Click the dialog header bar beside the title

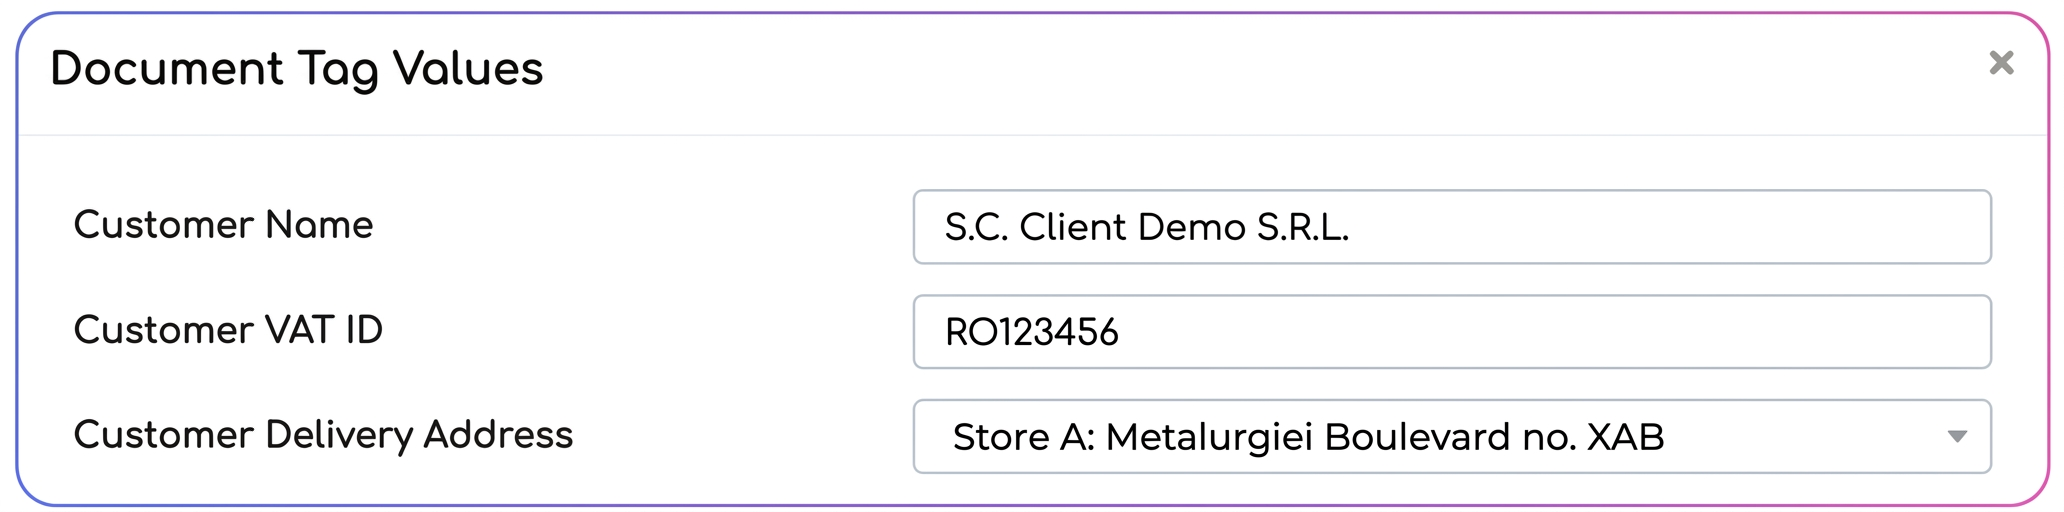click(x=1260, y=70)
